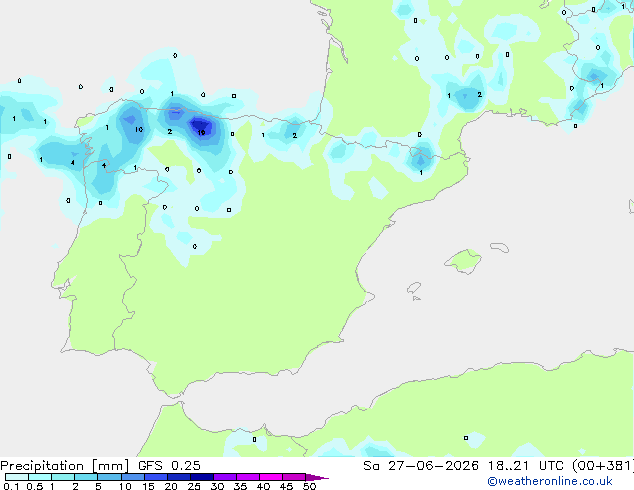Select the '20' legend scale label
Image resolution: width=634 pixels, height=490 pixels.
click(171, 486)
